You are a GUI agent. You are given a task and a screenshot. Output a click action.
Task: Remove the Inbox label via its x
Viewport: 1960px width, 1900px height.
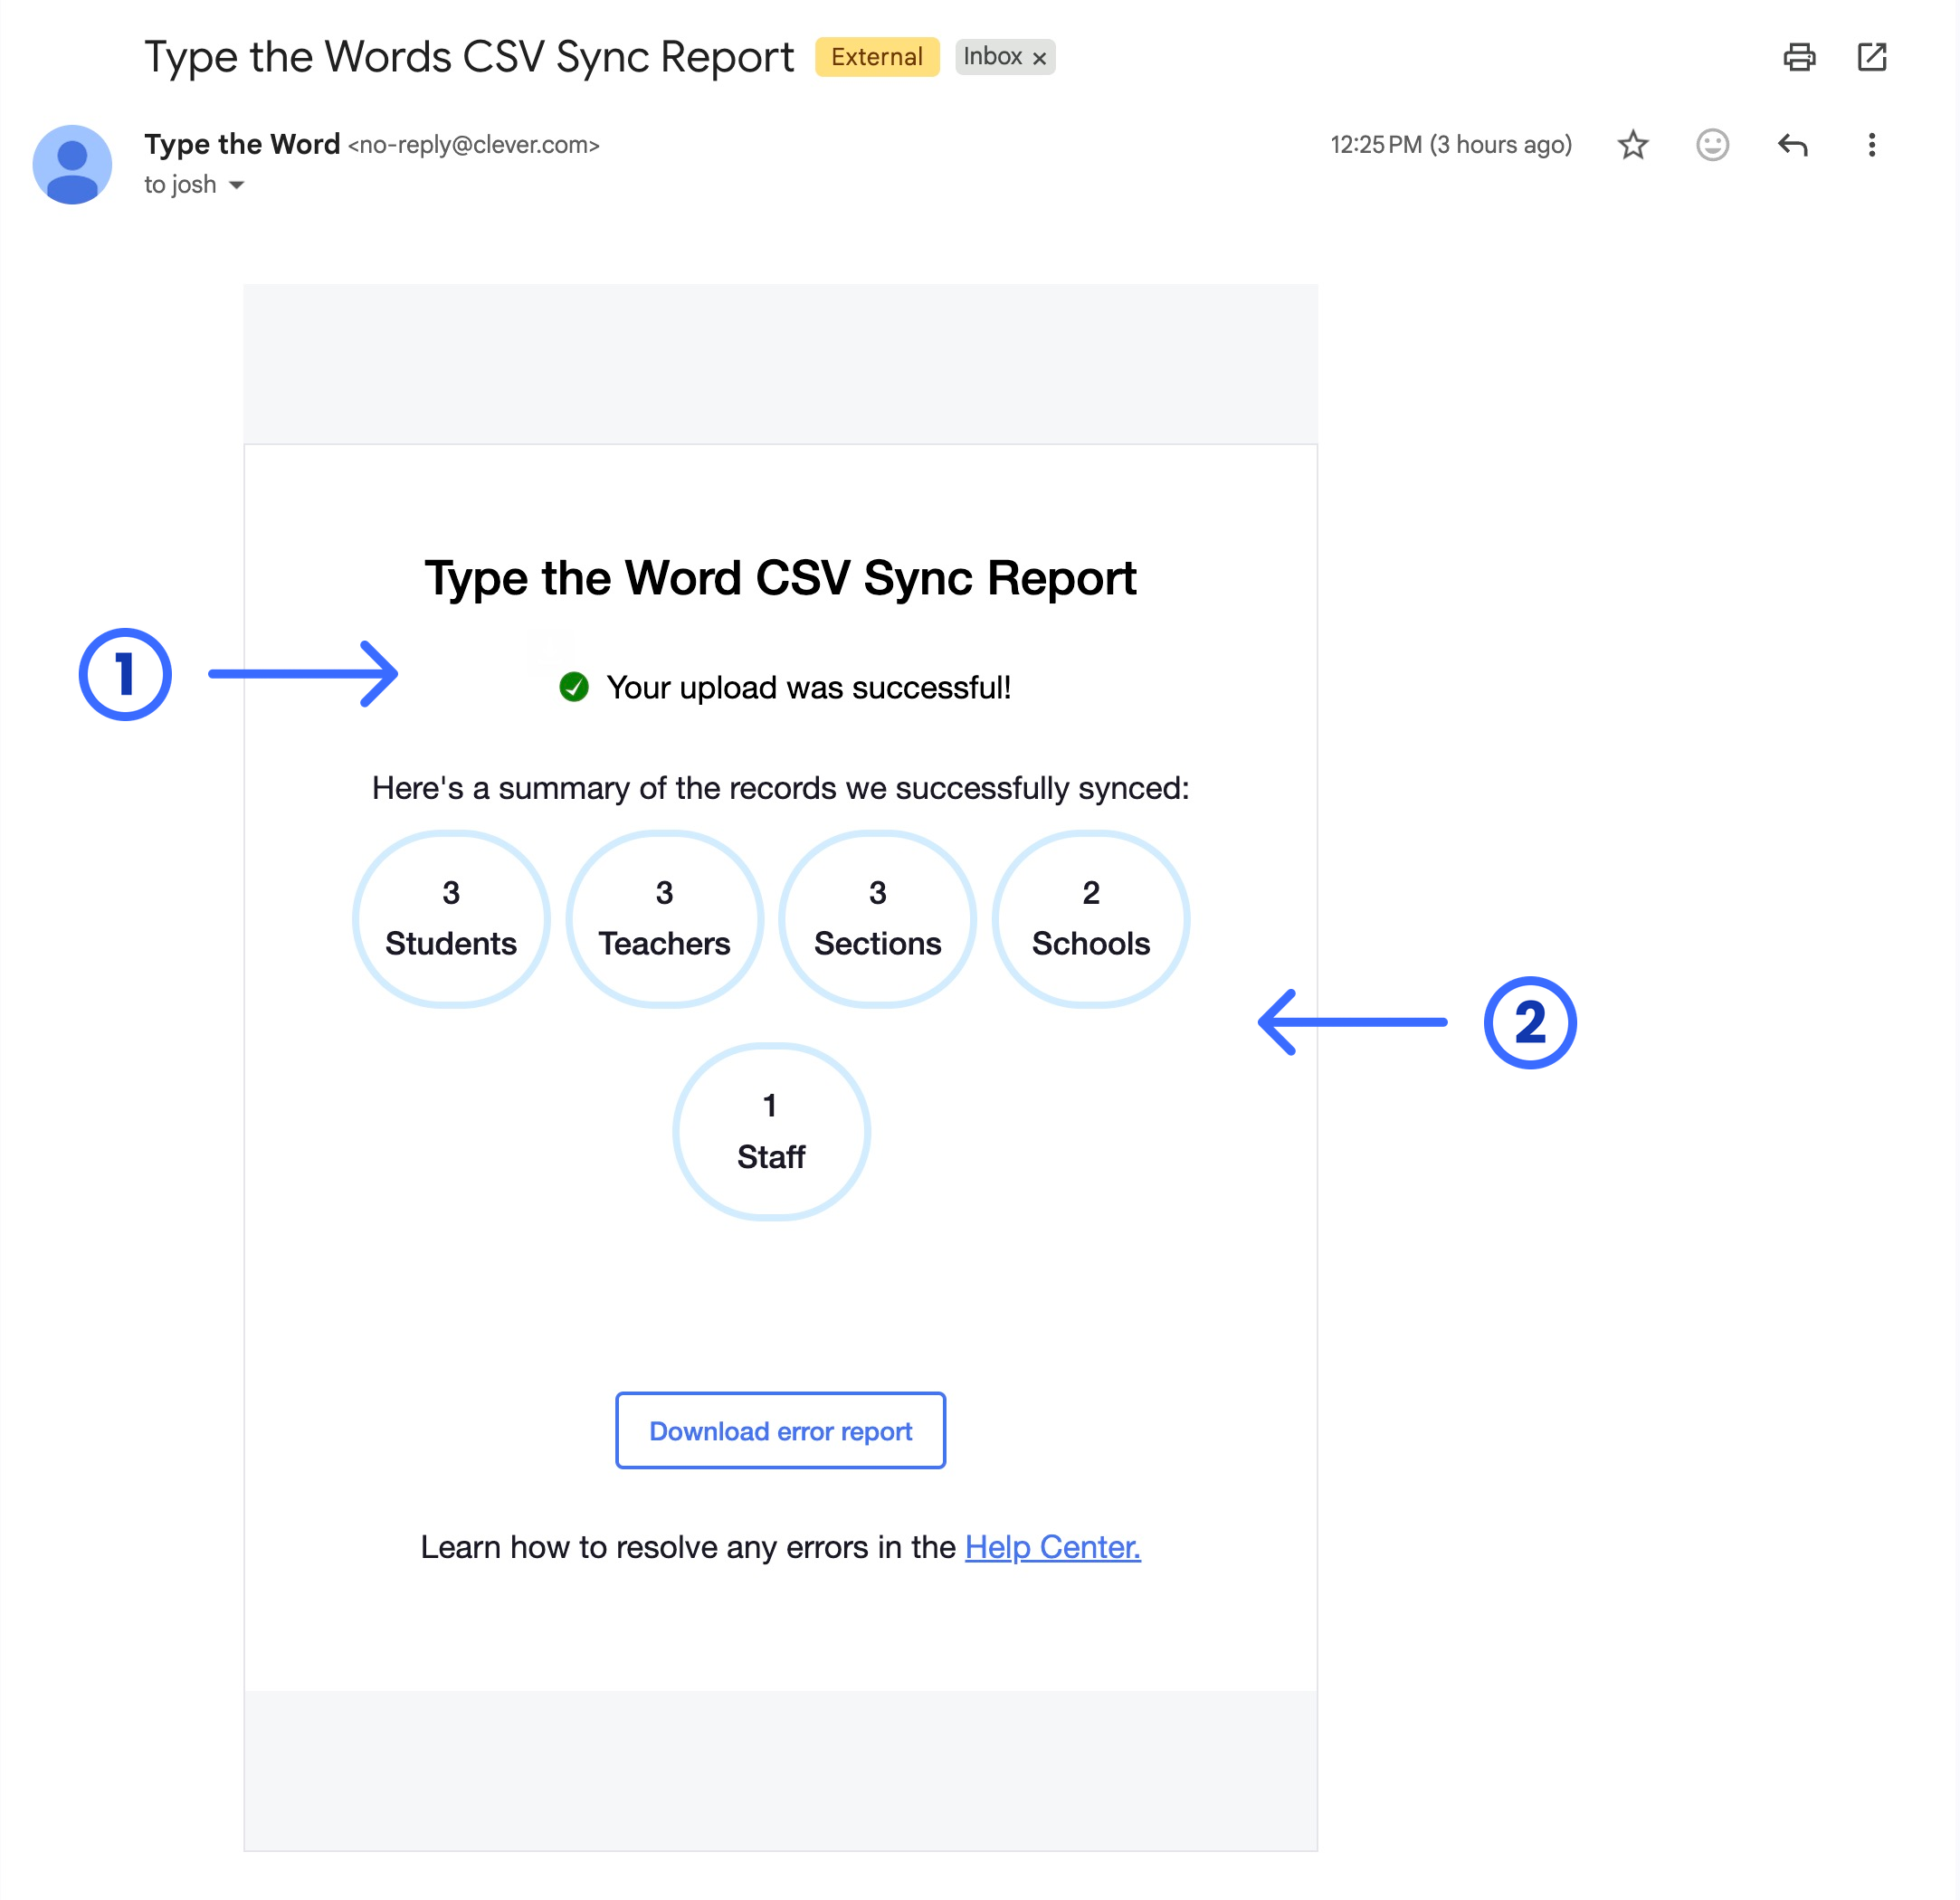click(x=1039, y=58)
